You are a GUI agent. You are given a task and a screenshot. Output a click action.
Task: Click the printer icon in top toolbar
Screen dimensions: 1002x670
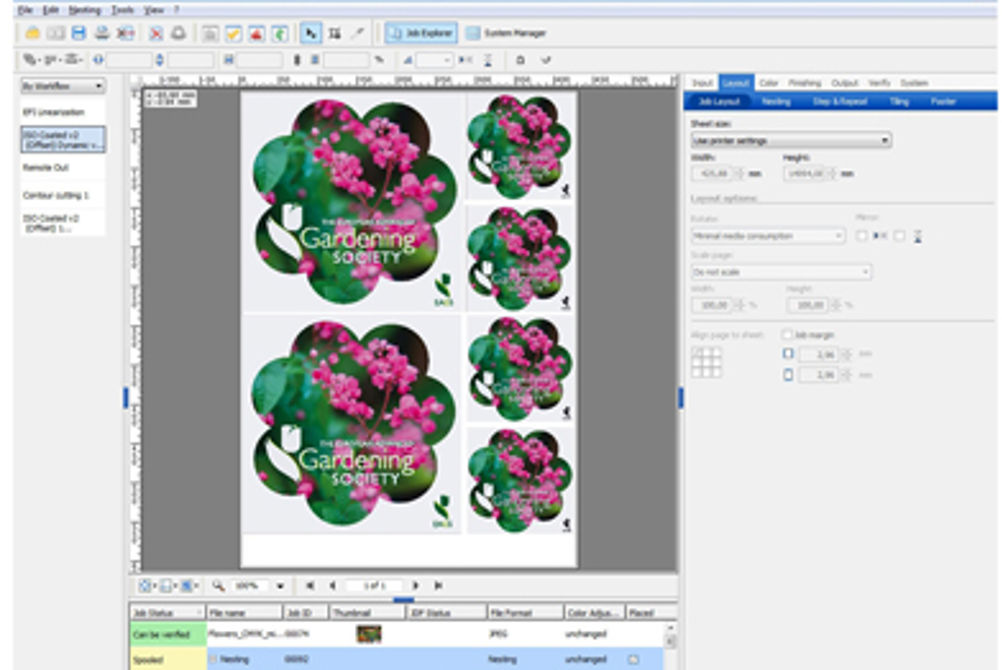102,33
